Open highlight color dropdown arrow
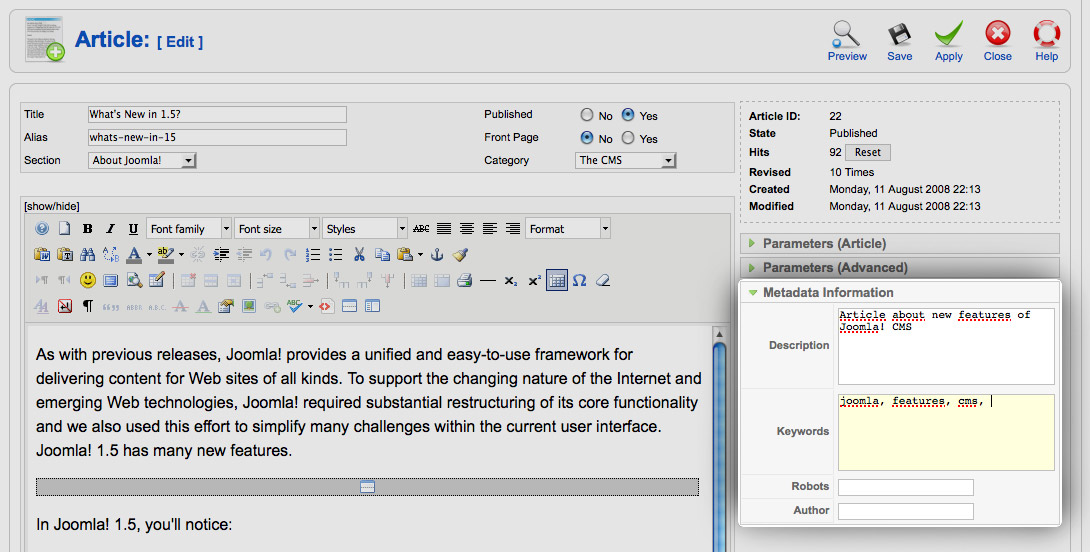This screenshot has width=1090, height=552. coord(181,254)
